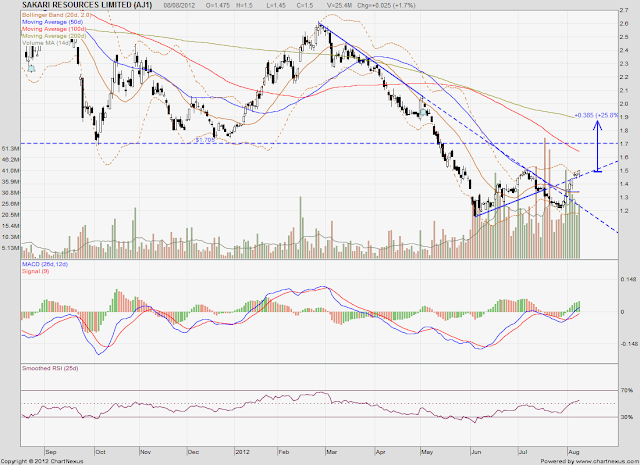Click the close price C=1.5

pos(304,5)
